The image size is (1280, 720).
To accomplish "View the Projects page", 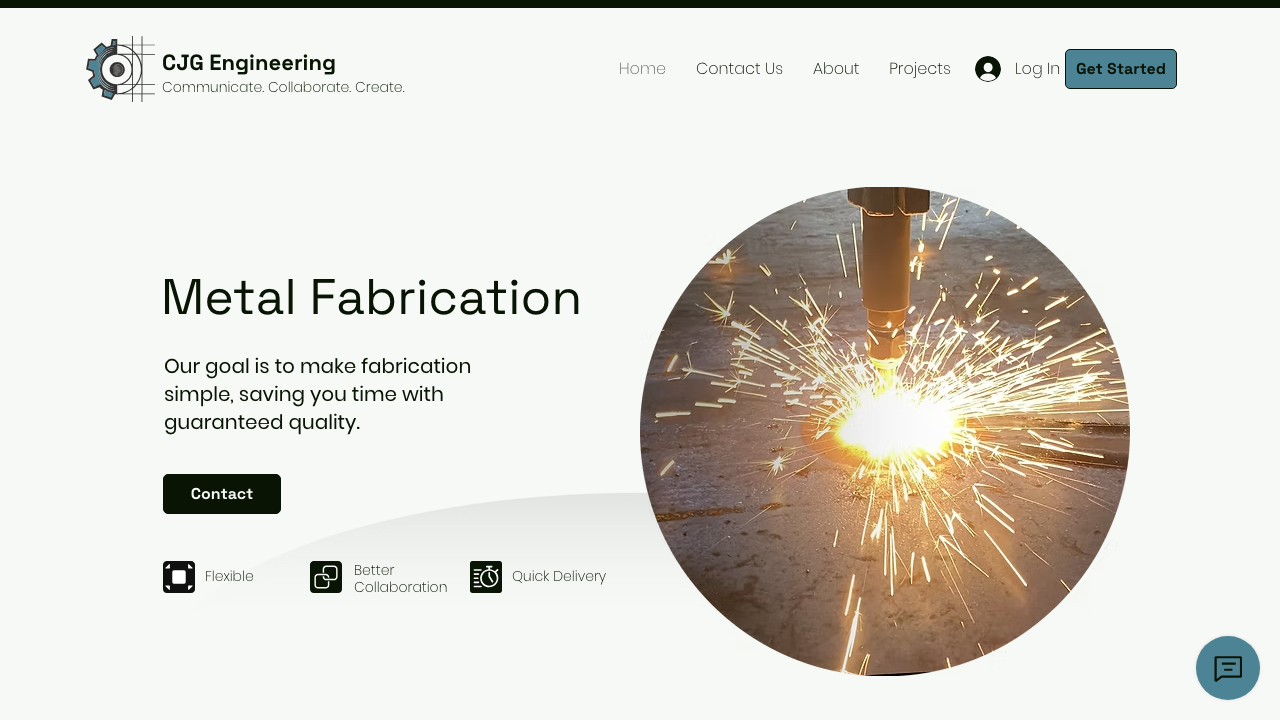I will coord(920,69).
